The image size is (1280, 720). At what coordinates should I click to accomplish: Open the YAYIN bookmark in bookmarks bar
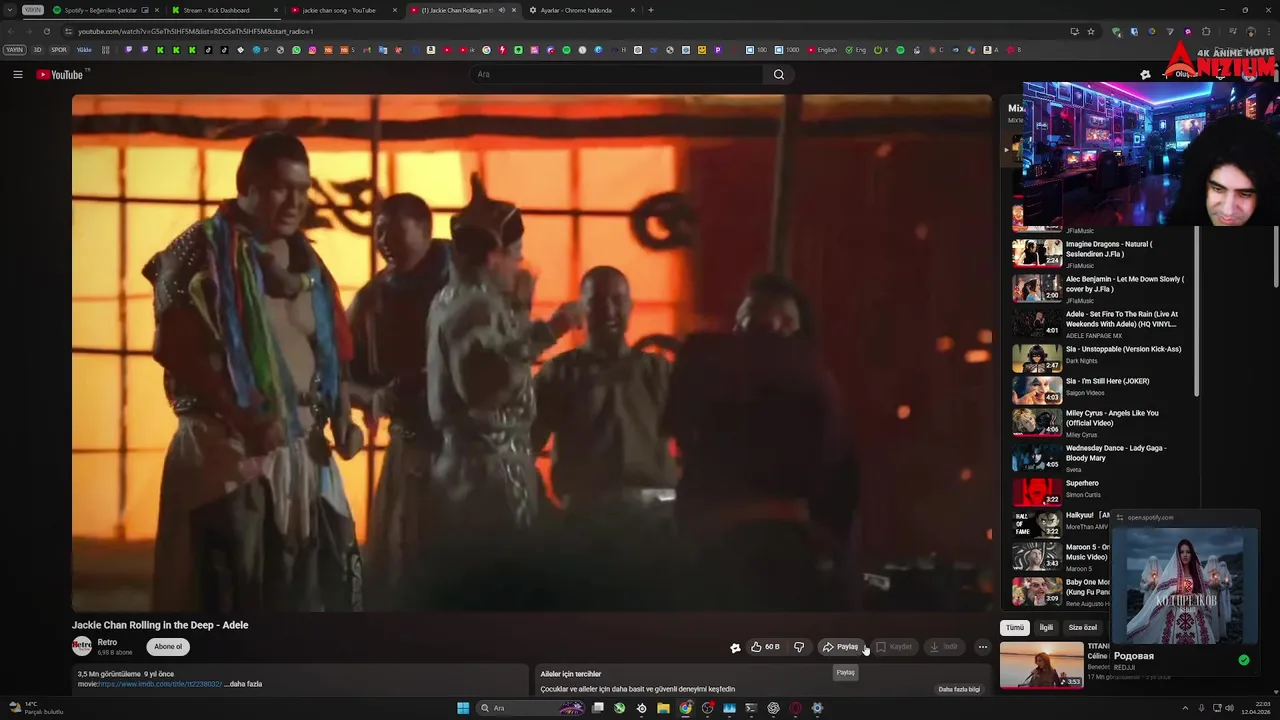pos(14,50)
